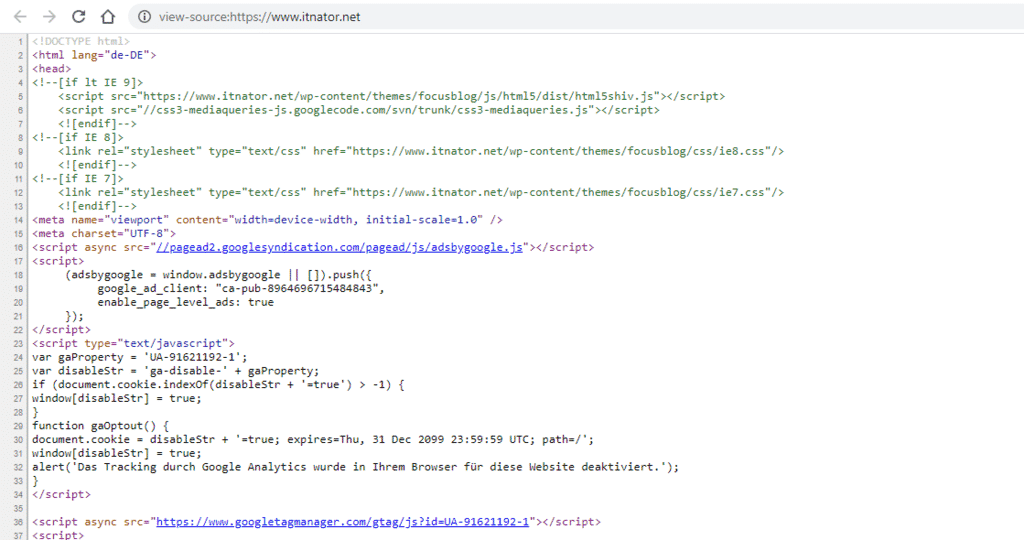
Task: Click the google_ad_client ca-pub value line
Action: point(241,289)
